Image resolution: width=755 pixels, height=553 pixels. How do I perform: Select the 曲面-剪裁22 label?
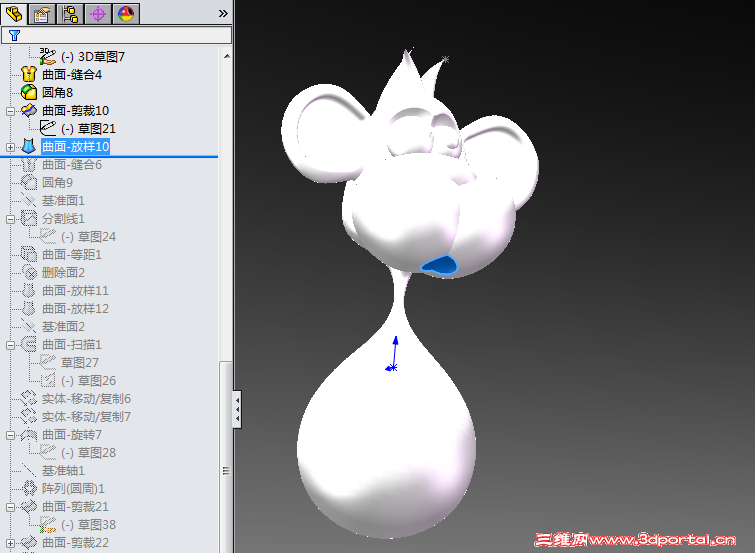coord(76,543)
